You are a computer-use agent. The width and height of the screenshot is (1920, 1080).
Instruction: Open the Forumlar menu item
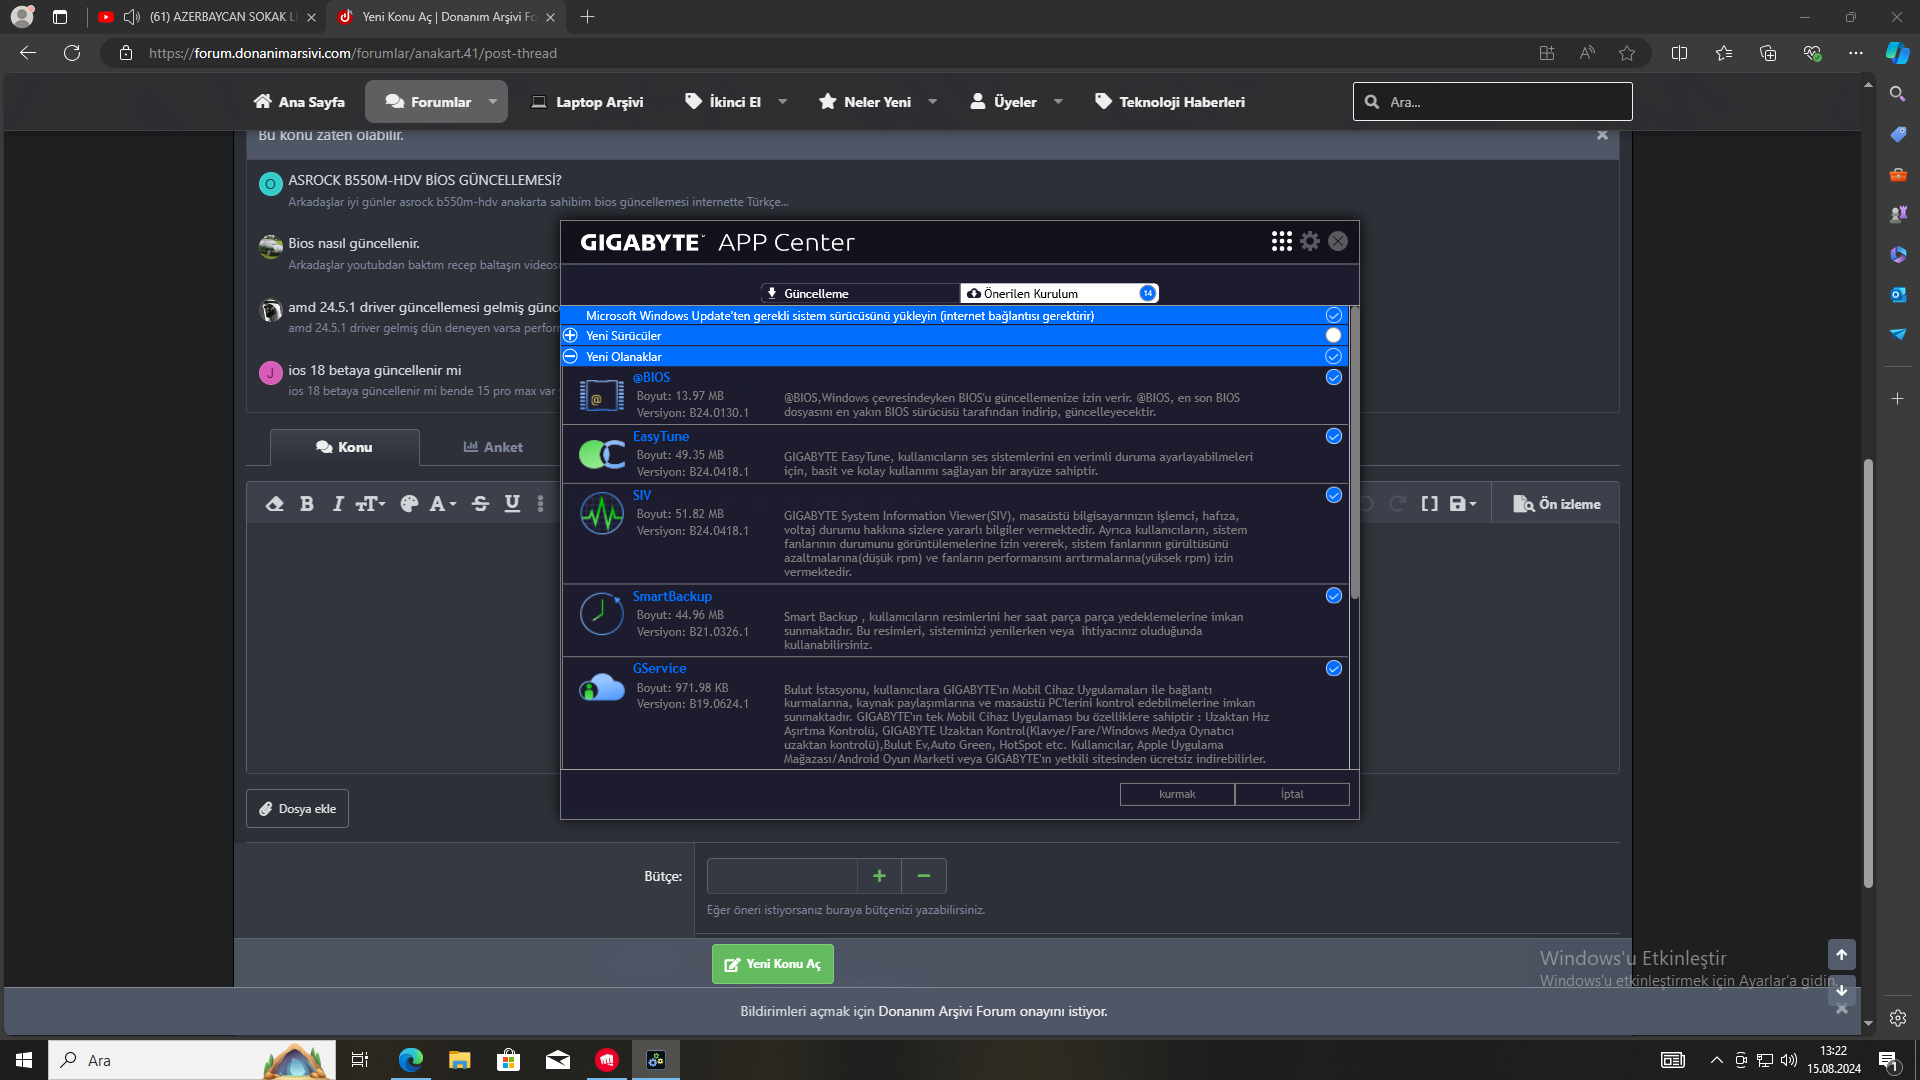pos(428,102)
